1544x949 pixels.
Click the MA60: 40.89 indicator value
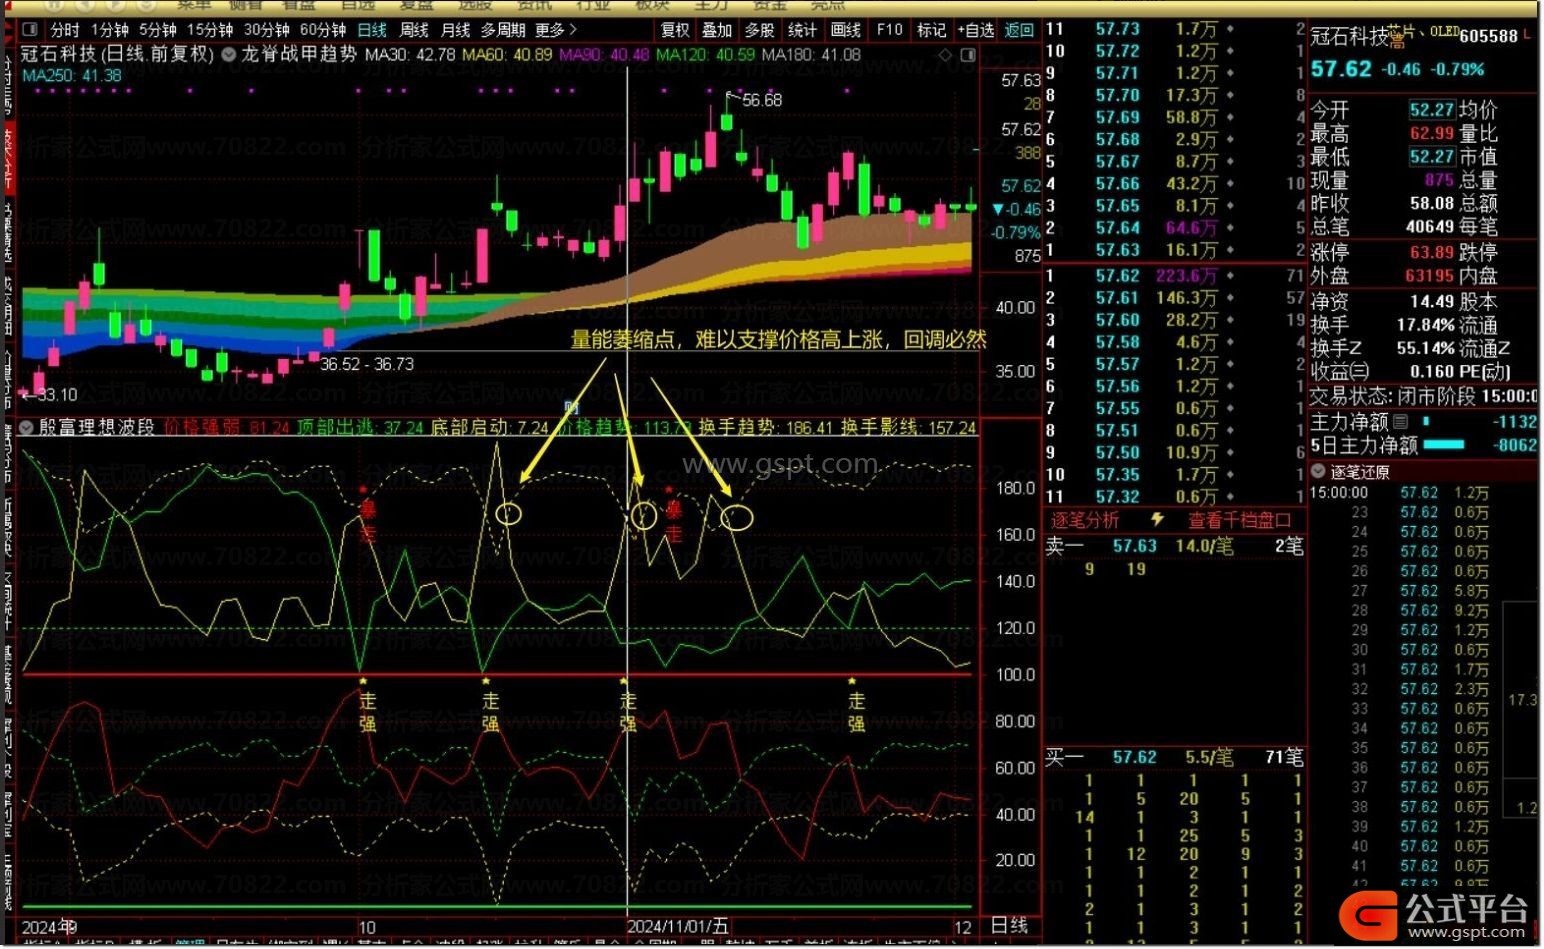pos(507,54)
